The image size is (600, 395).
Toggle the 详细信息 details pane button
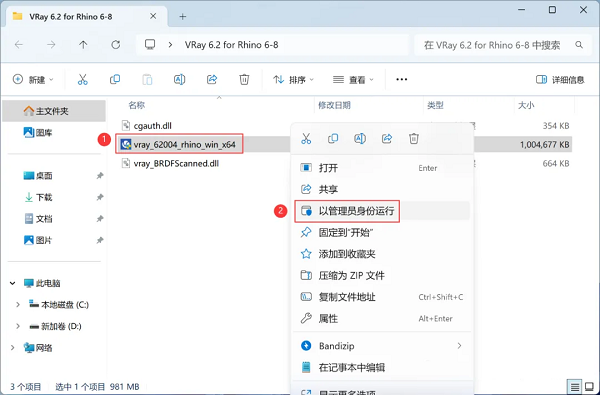coord(560,80)
